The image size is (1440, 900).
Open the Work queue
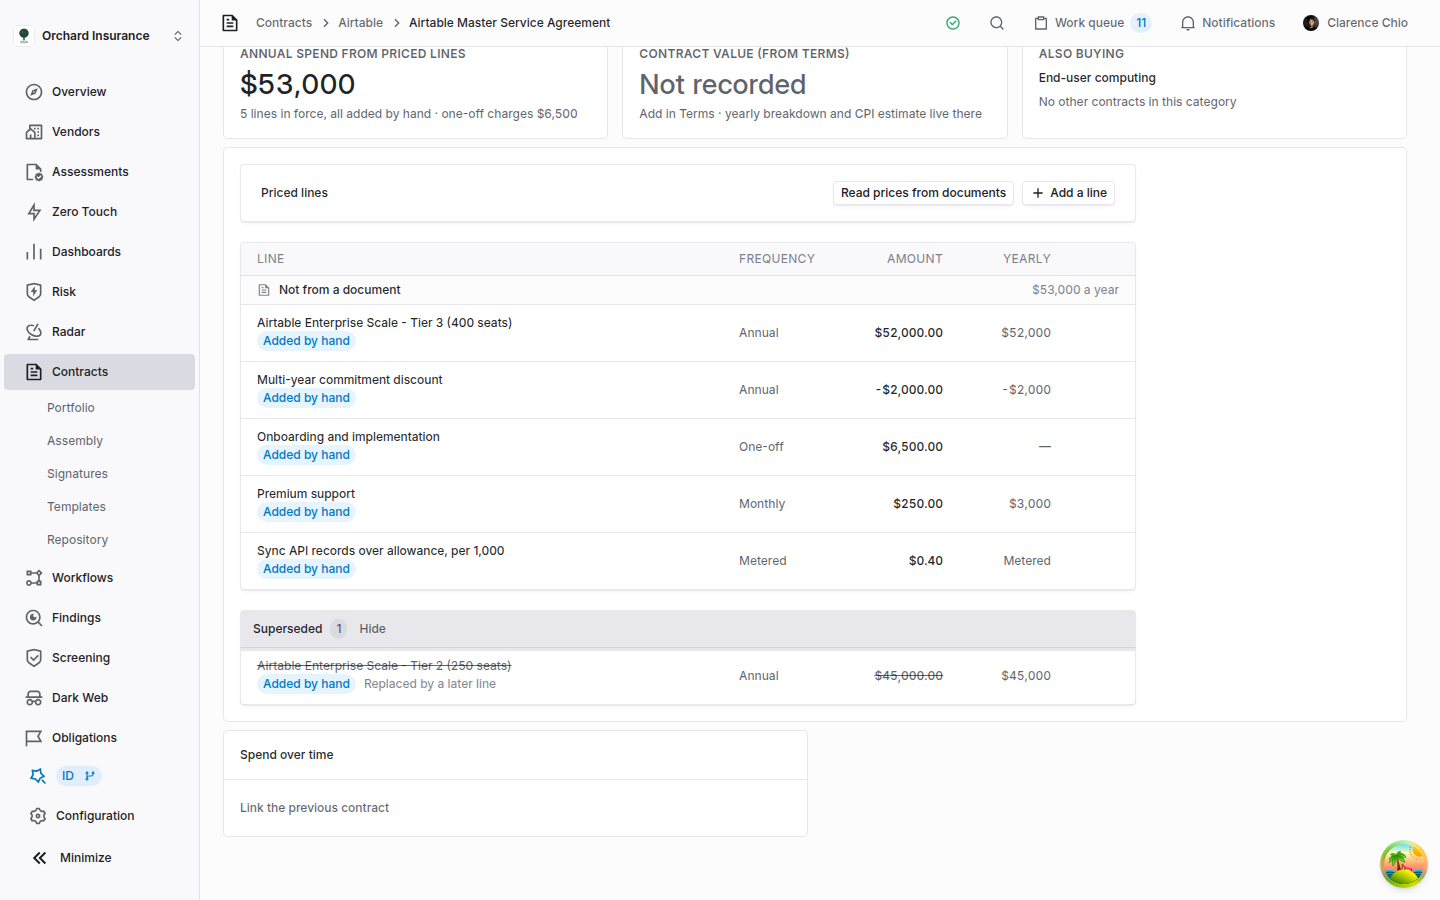click(x=1092, y=23)
